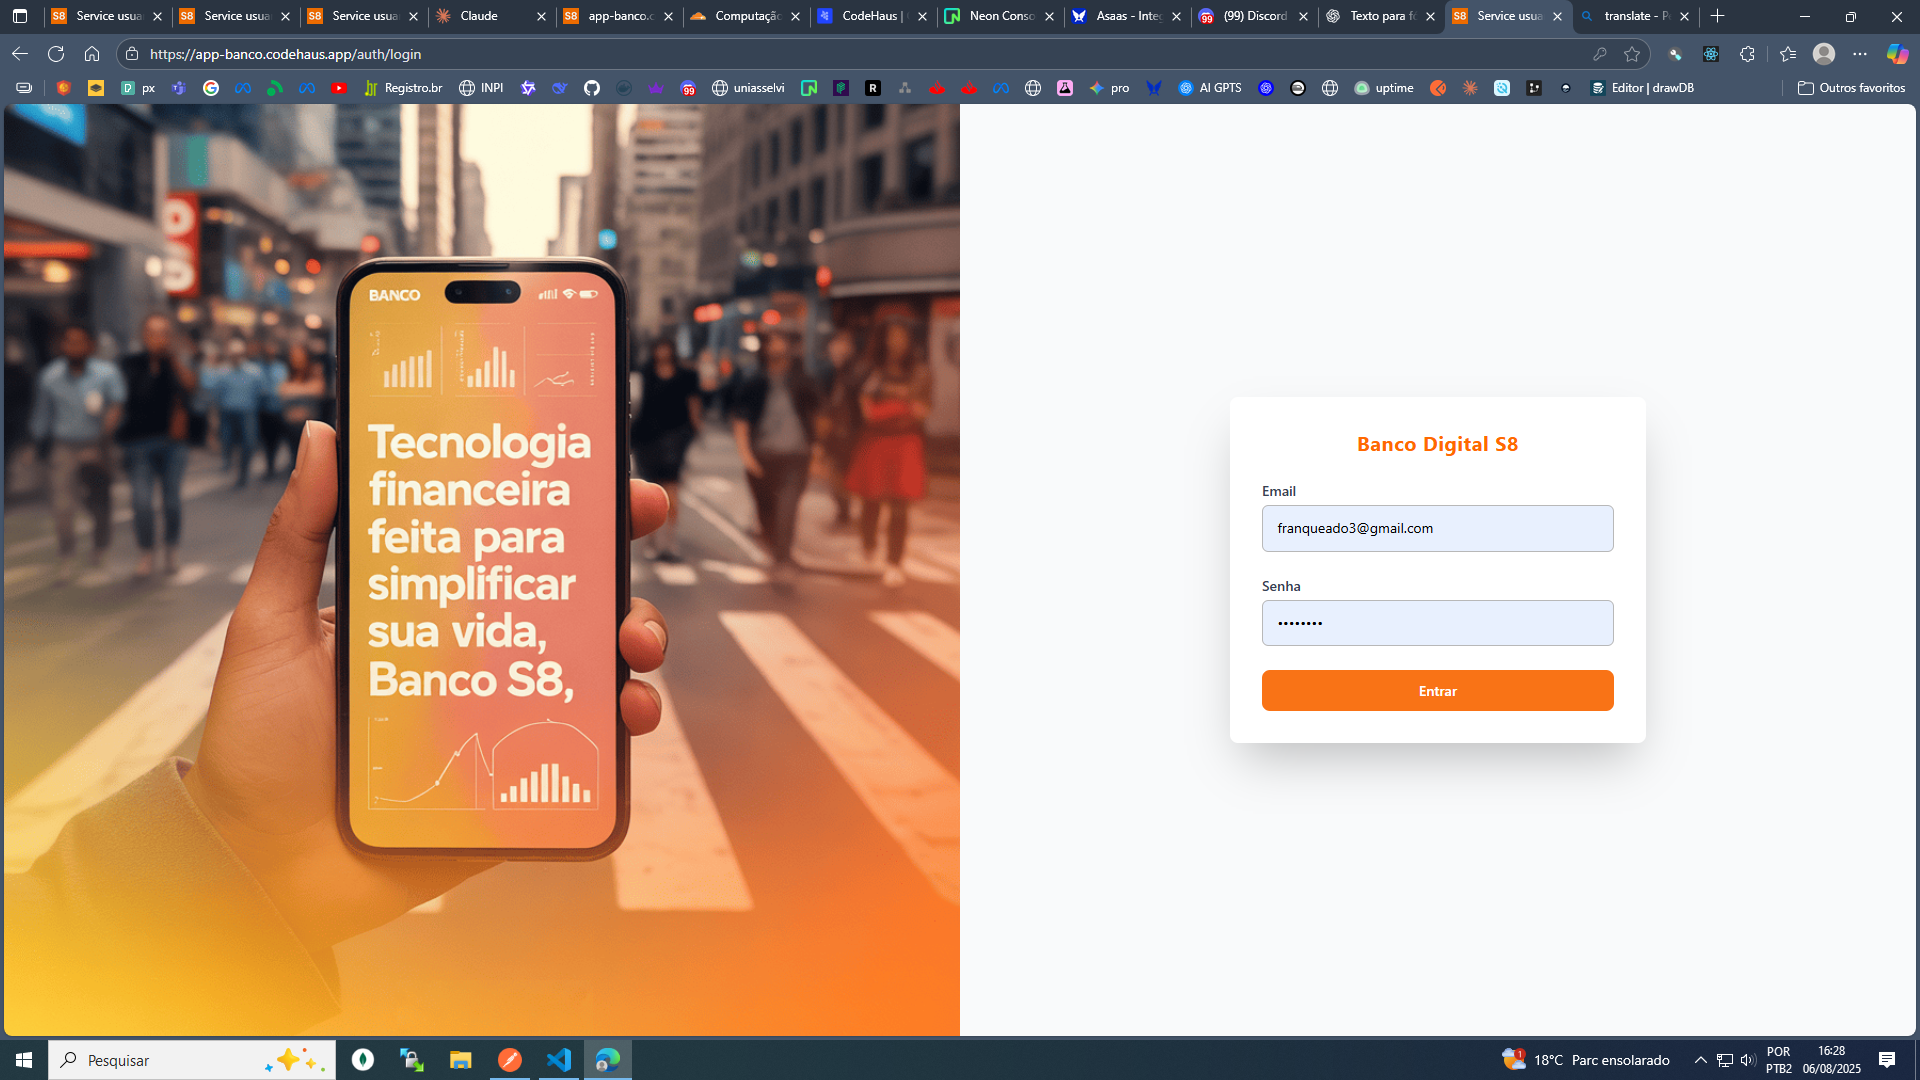Open the pink lab flask bookmark
The image size is (1920, 1080).
click(x=1065, y=88)
